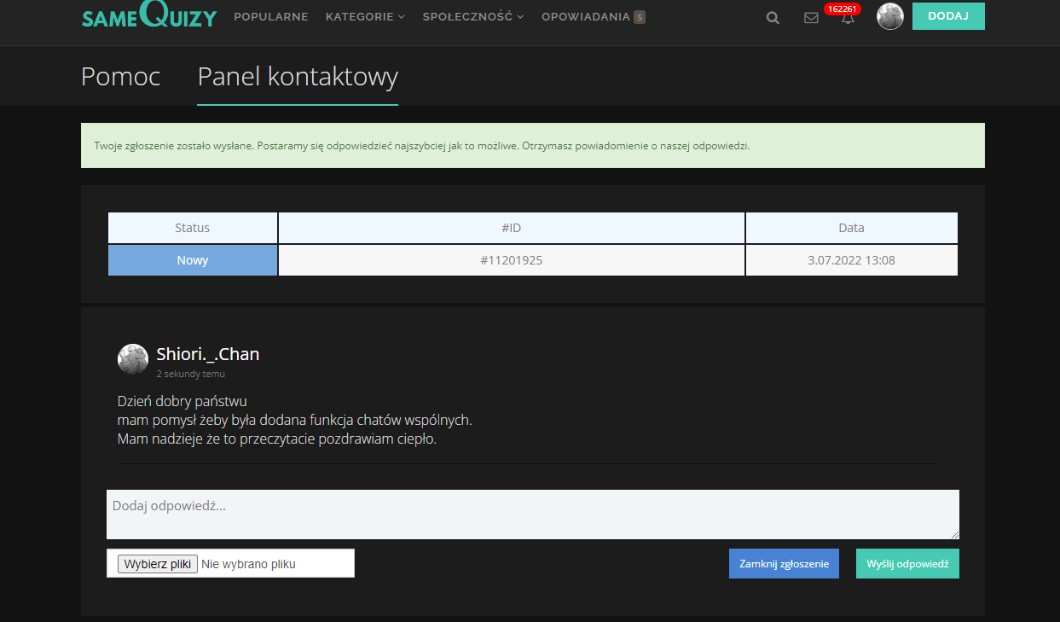Expand the Kategorie dropdown menu

365,17
